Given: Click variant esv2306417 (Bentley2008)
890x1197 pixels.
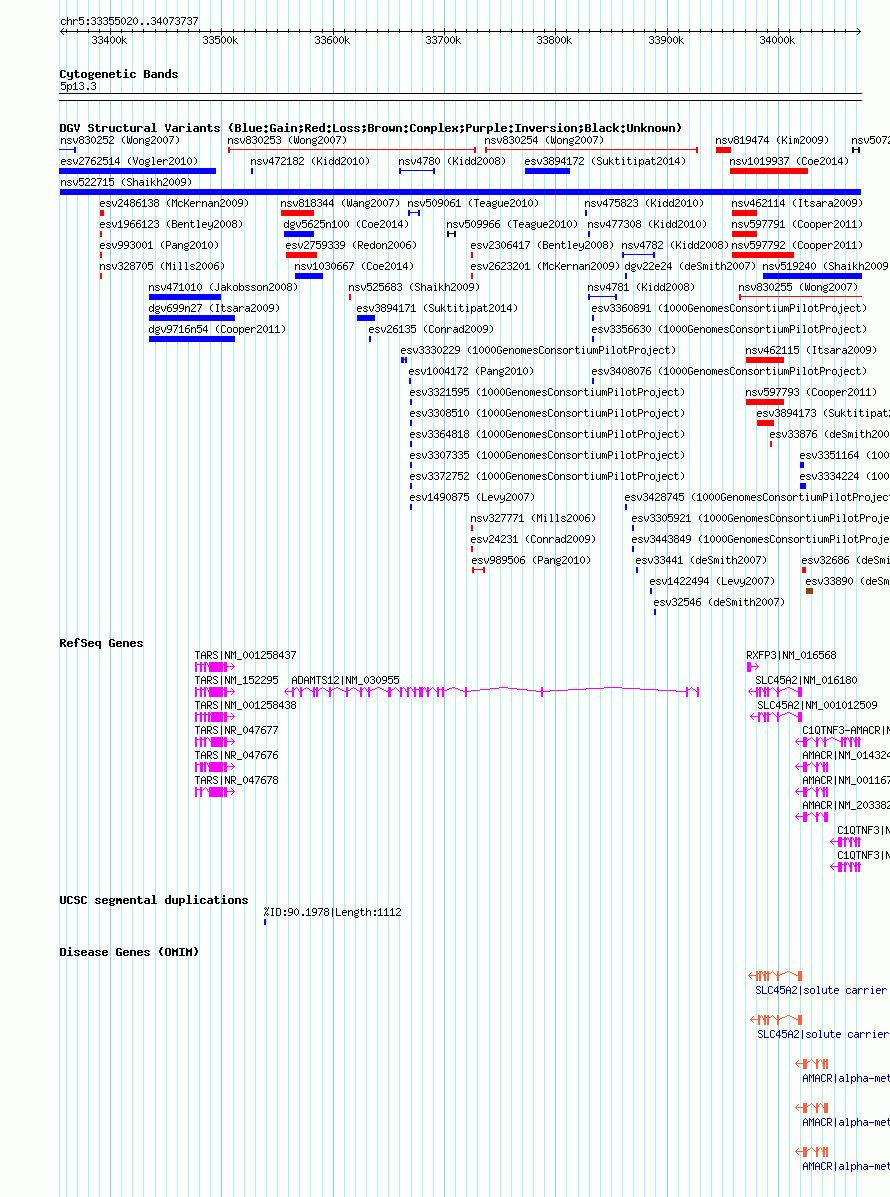Looking at the screenshot, I should click(x=542, y=245).
